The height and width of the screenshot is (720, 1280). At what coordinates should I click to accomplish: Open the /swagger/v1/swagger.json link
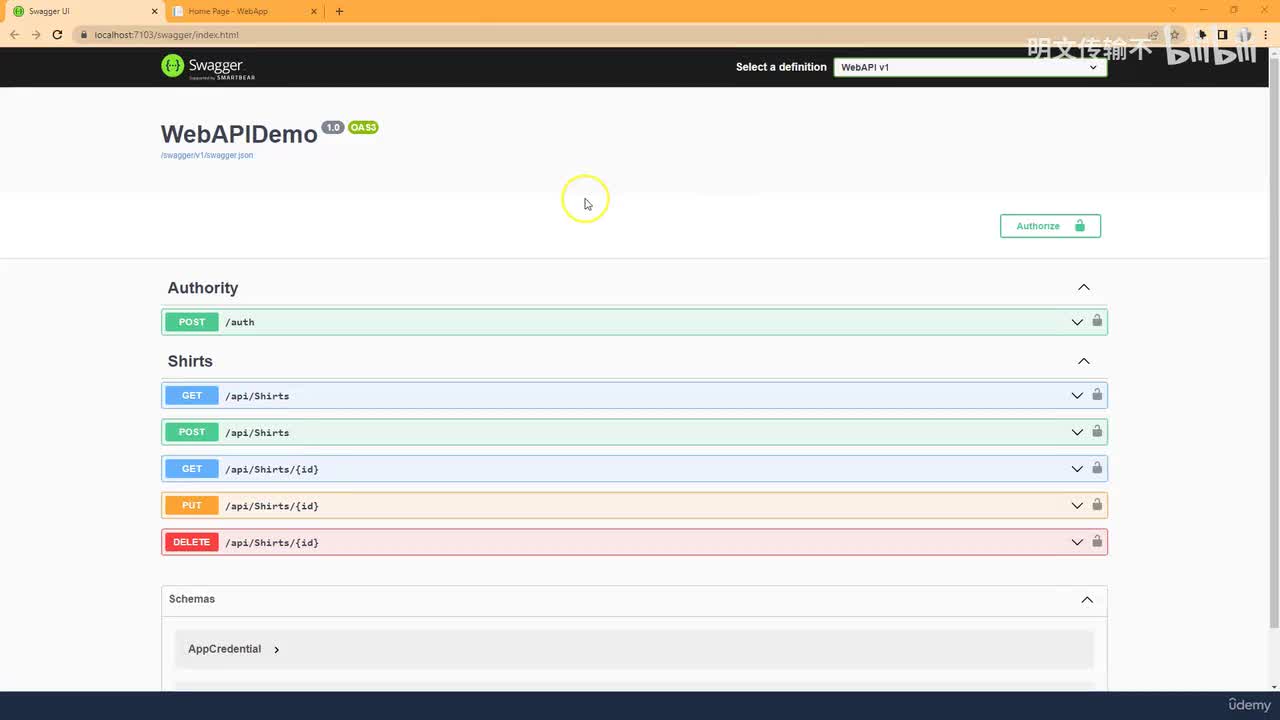207,155
